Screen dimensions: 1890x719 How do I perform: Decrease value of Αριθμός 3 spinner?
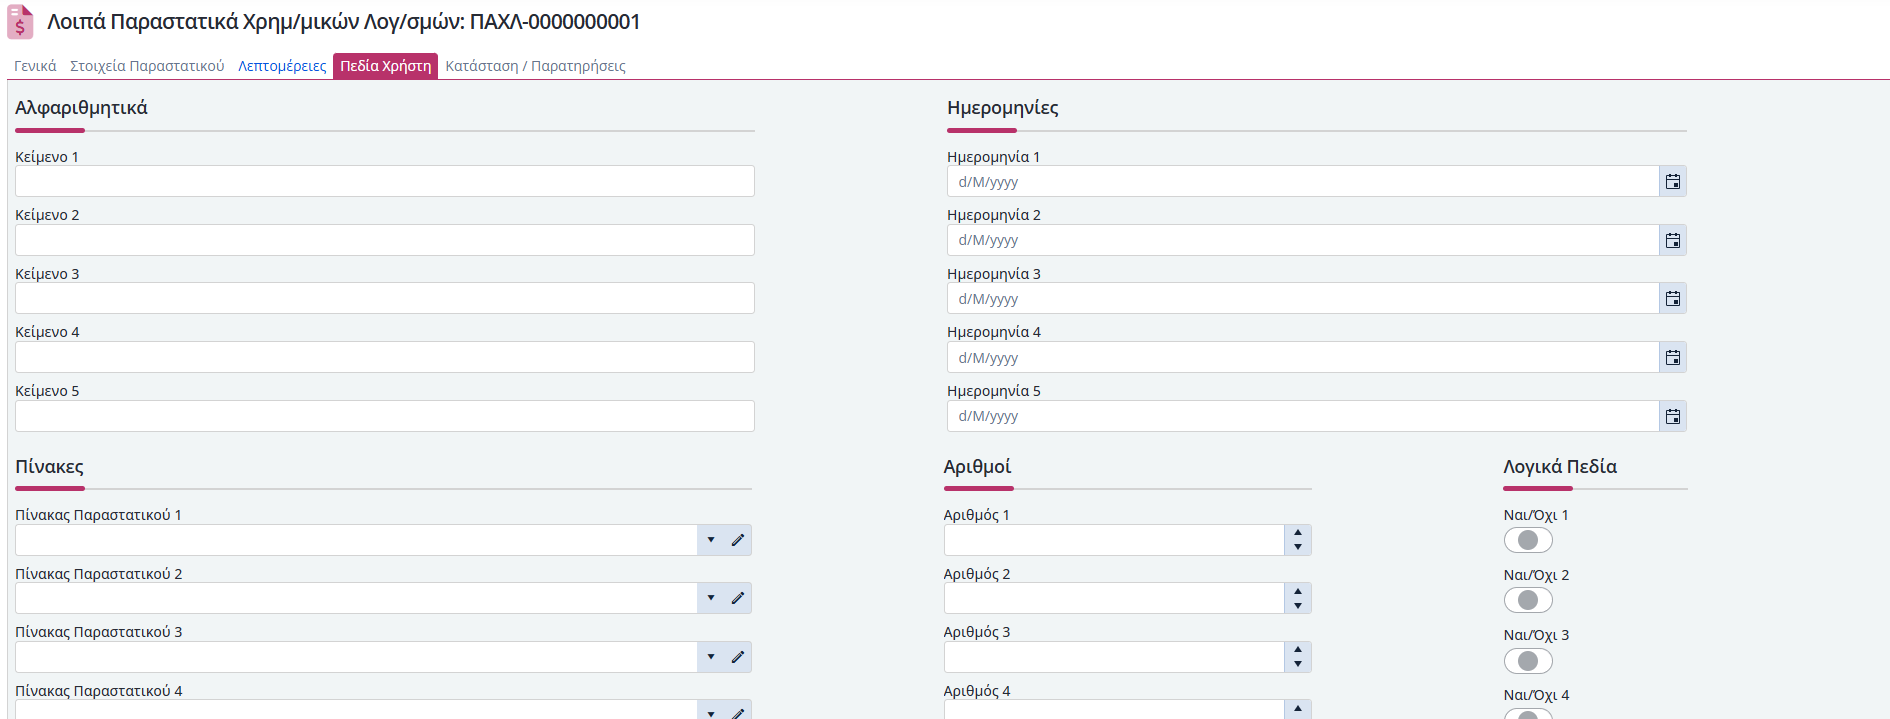click(1298, 664)
